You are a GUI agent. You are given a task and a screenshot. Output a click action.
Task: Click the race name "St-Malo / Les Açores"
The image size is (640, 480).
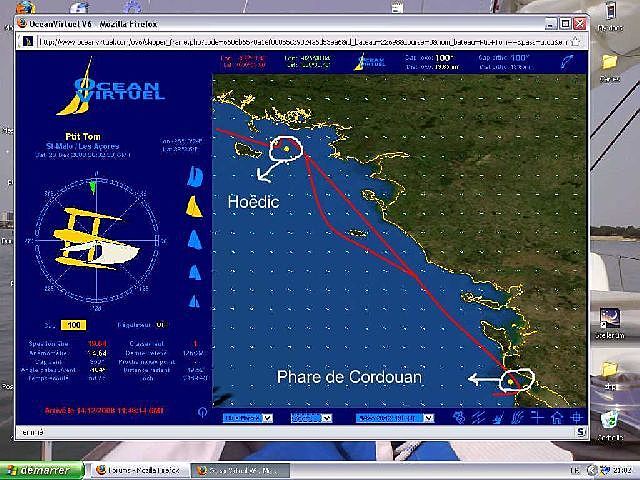[x=83, y=146]
